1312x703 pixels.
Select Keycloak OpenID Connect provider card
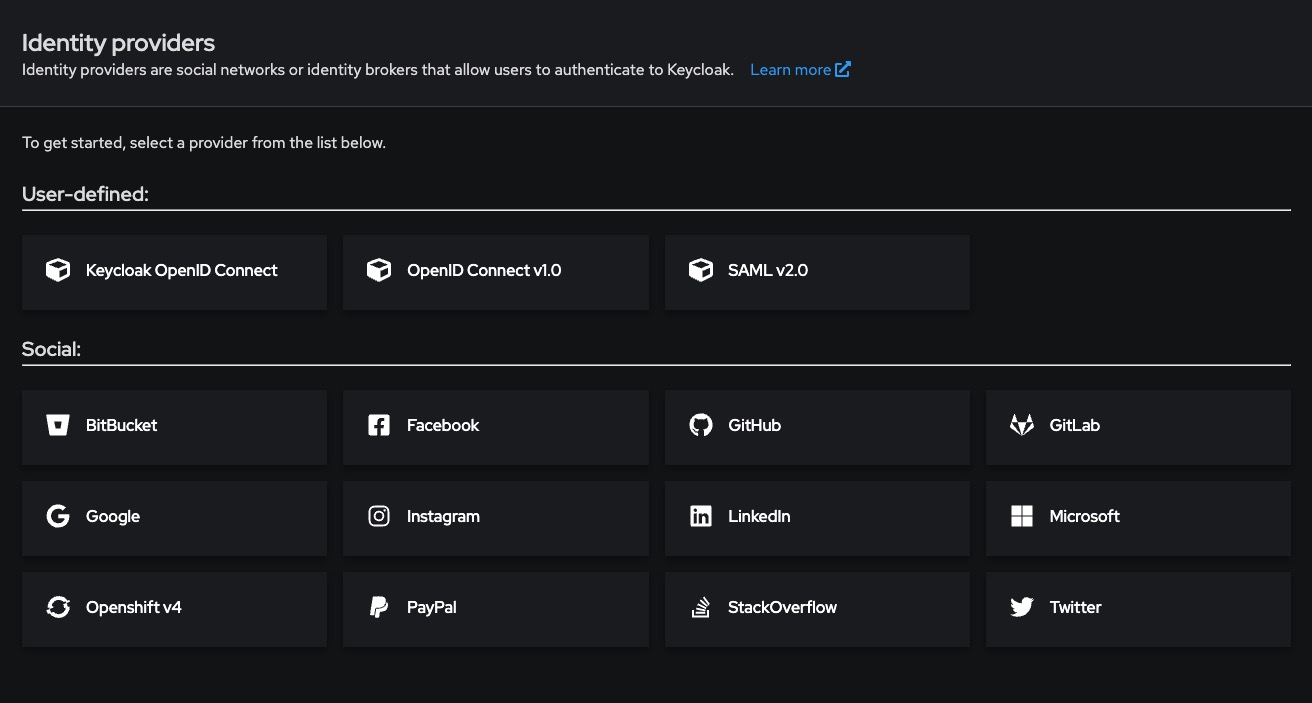pyautogui.click(x=174, y=271)
